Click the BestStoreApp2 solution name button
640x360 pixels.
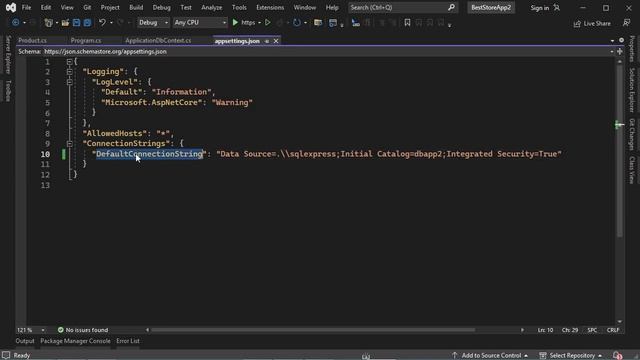coord(491,8)
